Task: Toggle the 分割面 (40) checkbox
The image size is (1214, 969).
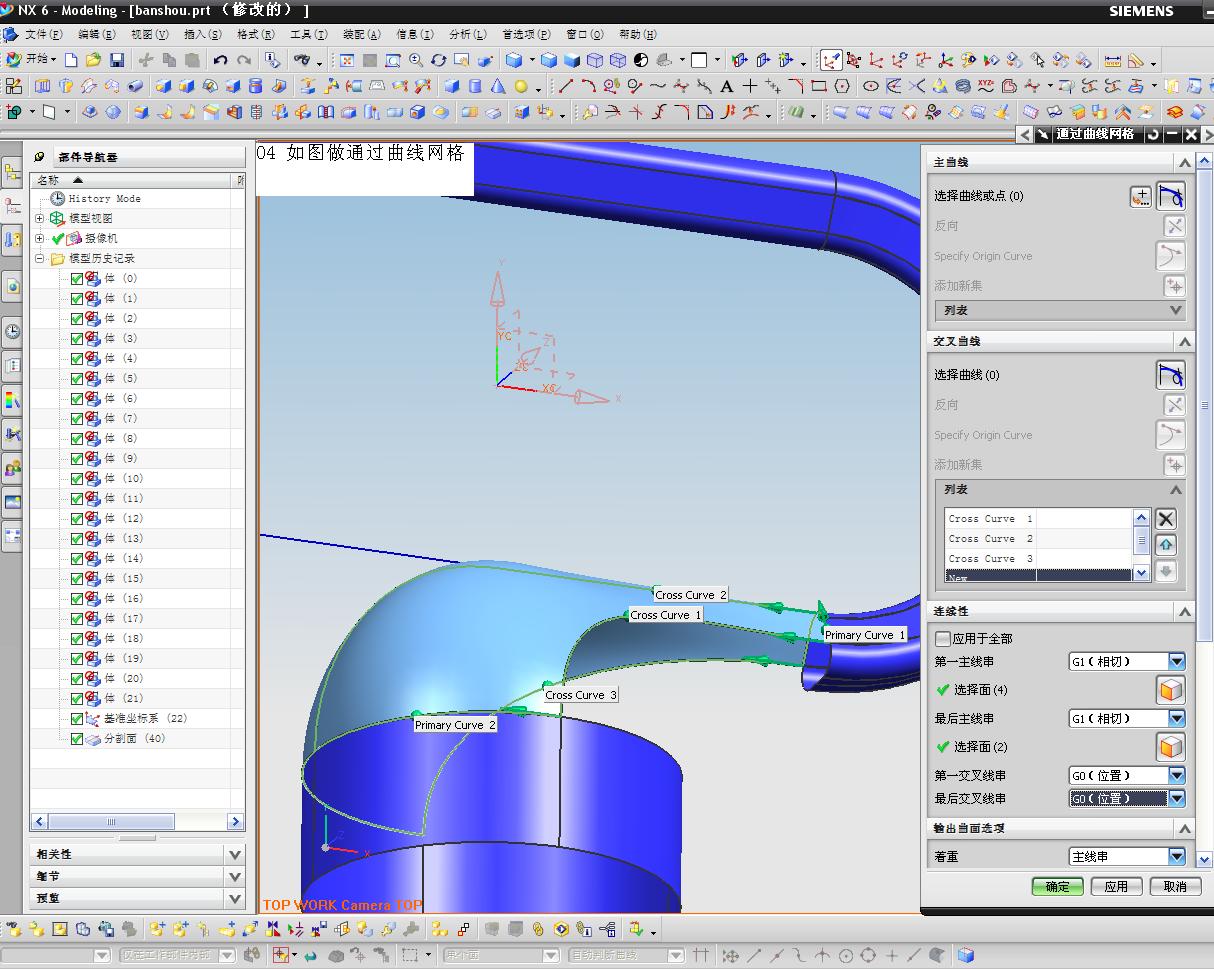Action: point(77,738)
